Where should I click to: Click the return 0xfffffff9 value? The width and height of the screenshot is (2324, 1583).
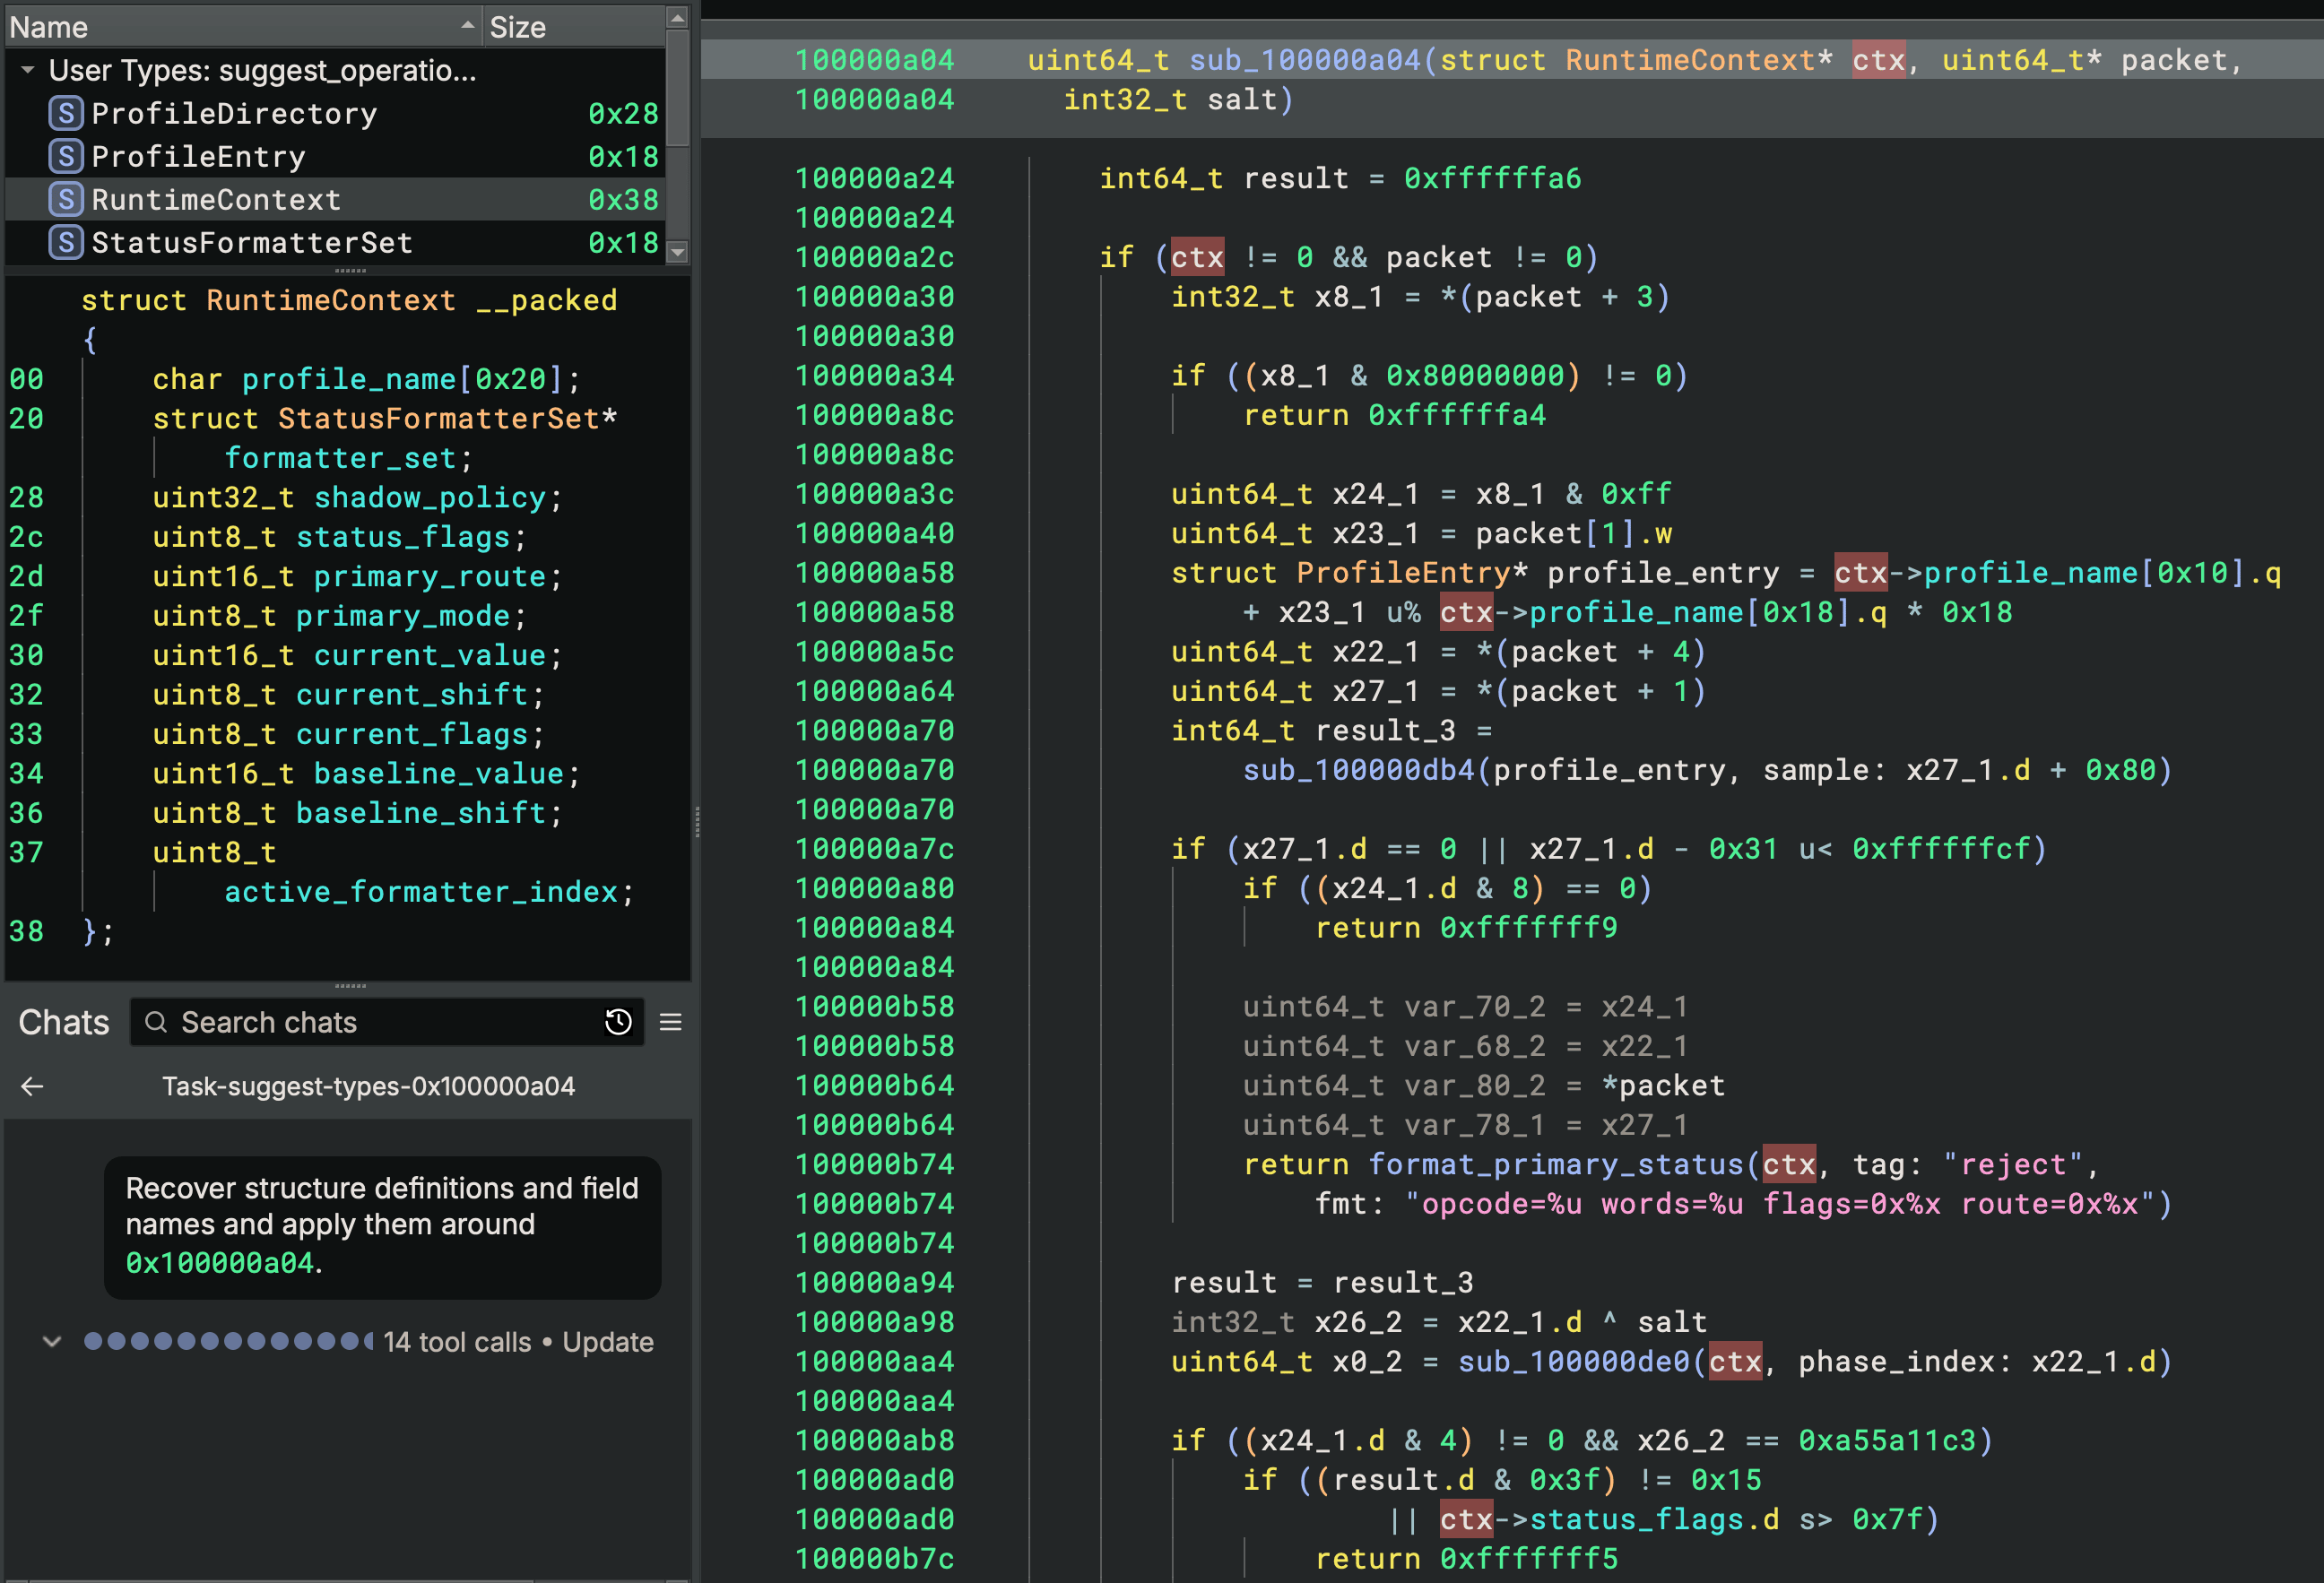(1529, 928)
